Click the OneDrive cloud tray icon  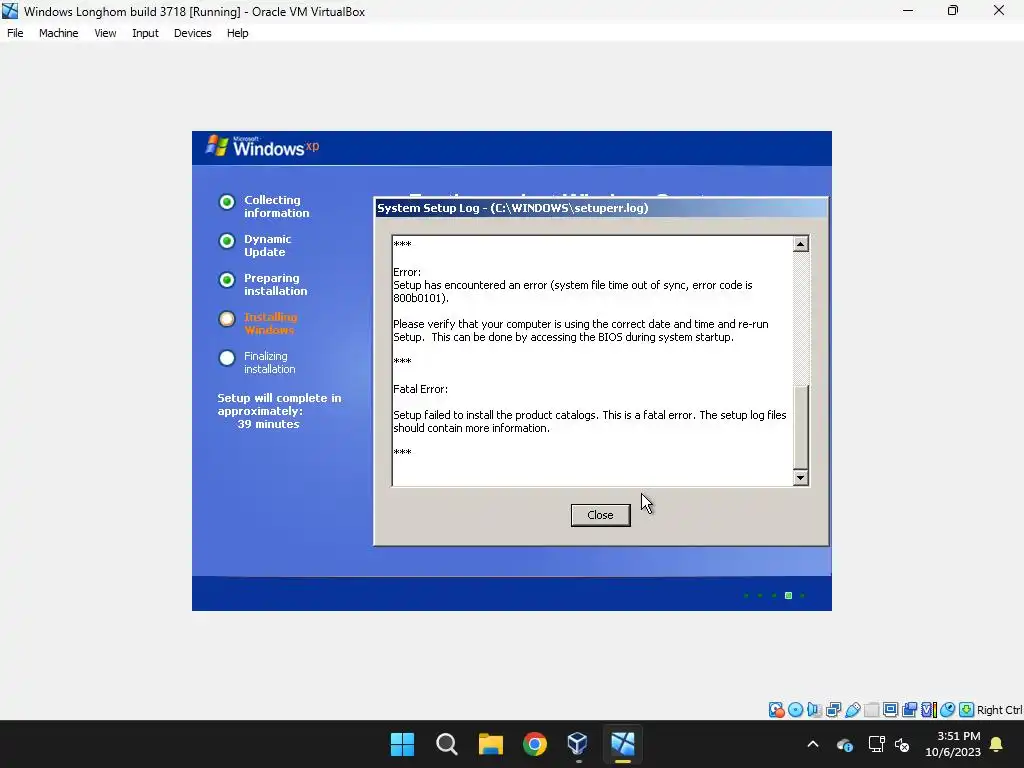(844, 744)
